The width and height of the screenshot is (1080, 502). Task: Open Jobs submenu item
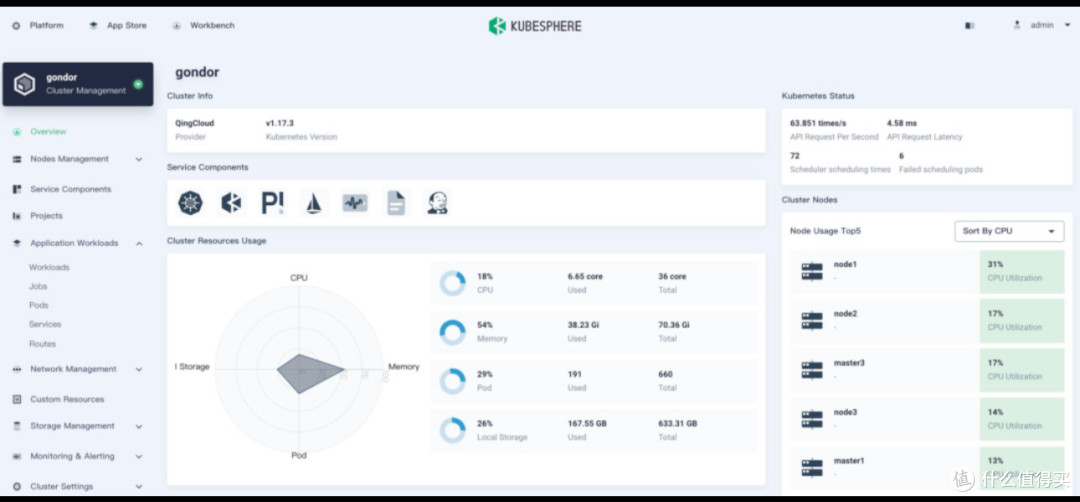coord(38,286)
